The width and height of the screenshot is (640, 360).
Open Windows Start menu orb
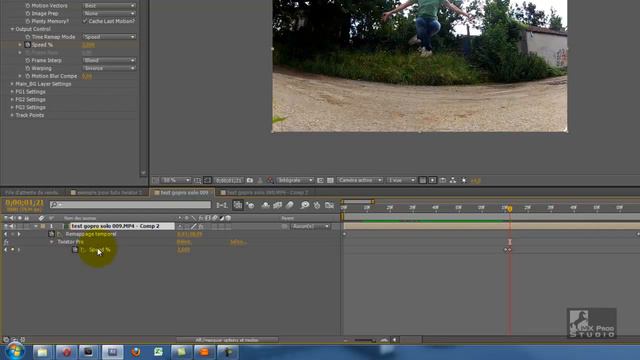pos(16,351)
